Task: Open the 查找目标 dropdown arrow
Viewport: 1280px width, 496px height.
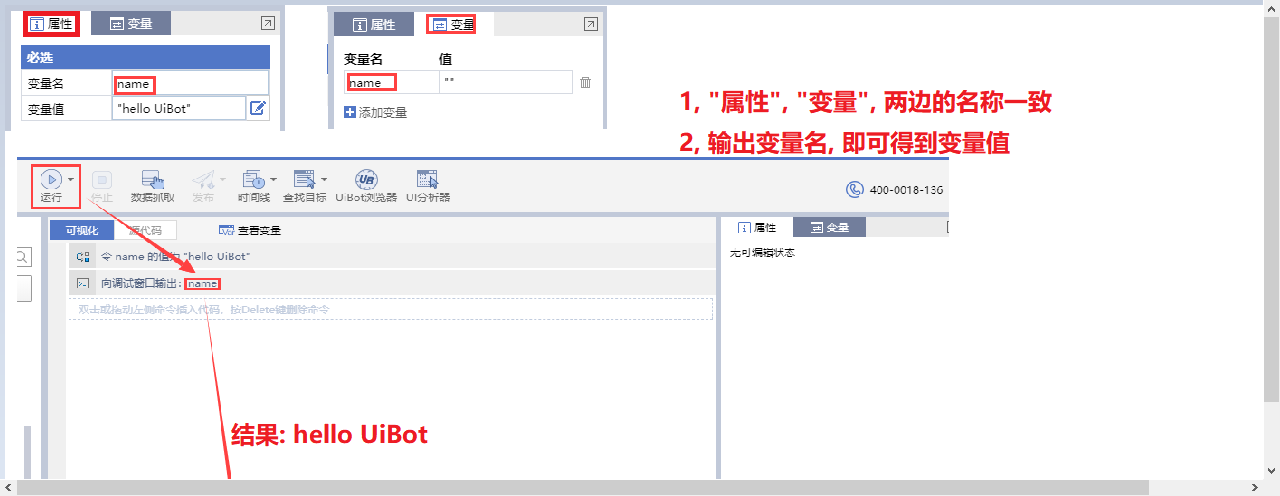Action: click(x=324, y=180)
